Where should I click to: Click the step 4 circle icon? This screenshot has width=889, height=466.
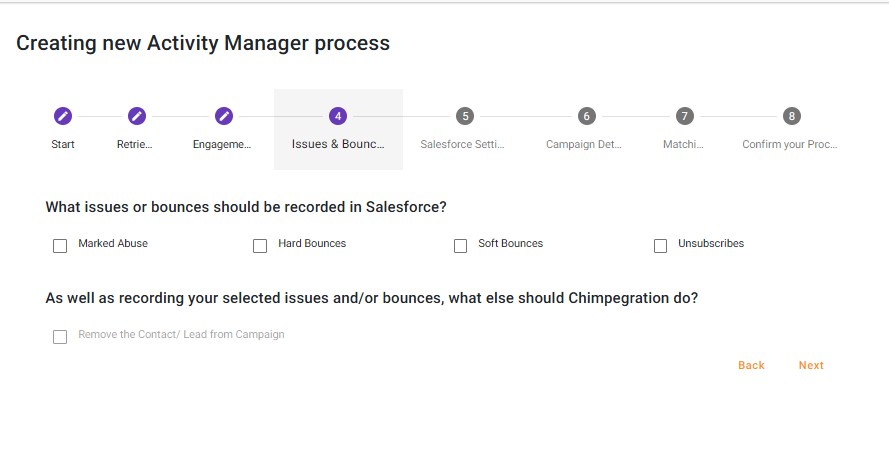(x=338, y=116)
